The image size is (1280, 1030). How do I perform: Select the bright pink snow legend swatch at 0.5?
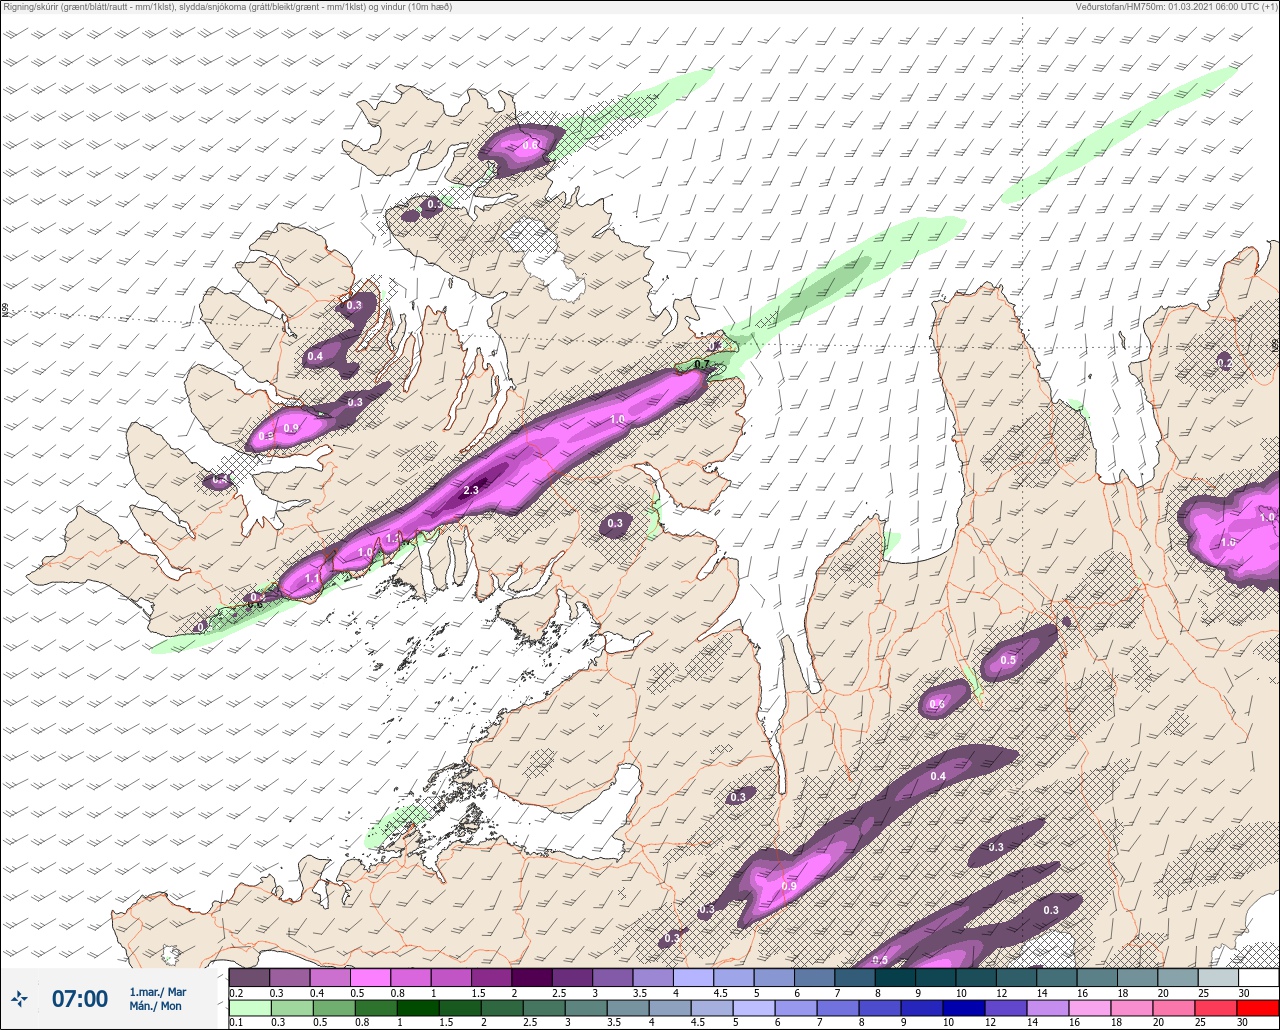tap(370, 977)
